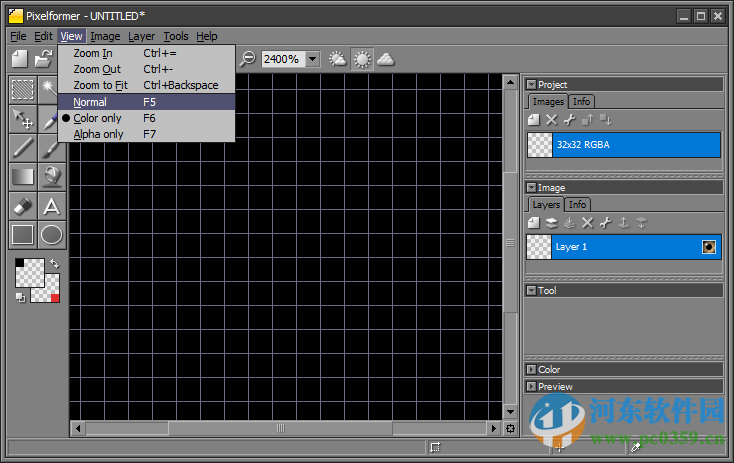Pick the Ellipse shape tool
Image resolution: width=734 pixels, height=463 pixels.
click(x=51, y=235)
